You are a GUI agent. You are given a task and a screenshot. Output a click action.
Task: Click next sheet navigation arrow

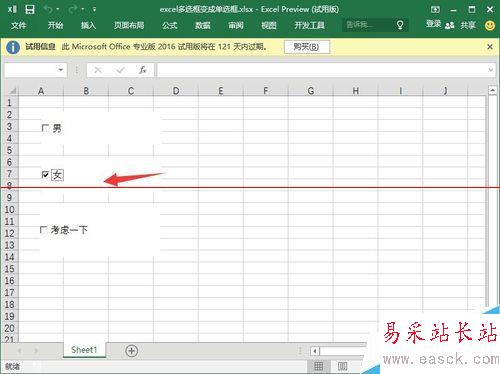pos(36,351)
